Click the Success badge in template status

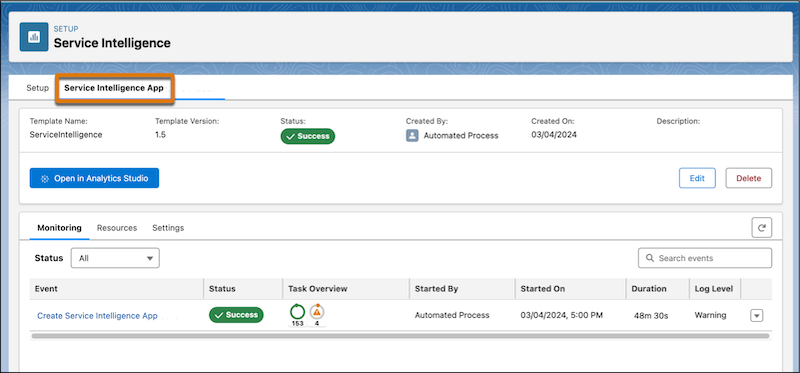[x=308, y=136]
